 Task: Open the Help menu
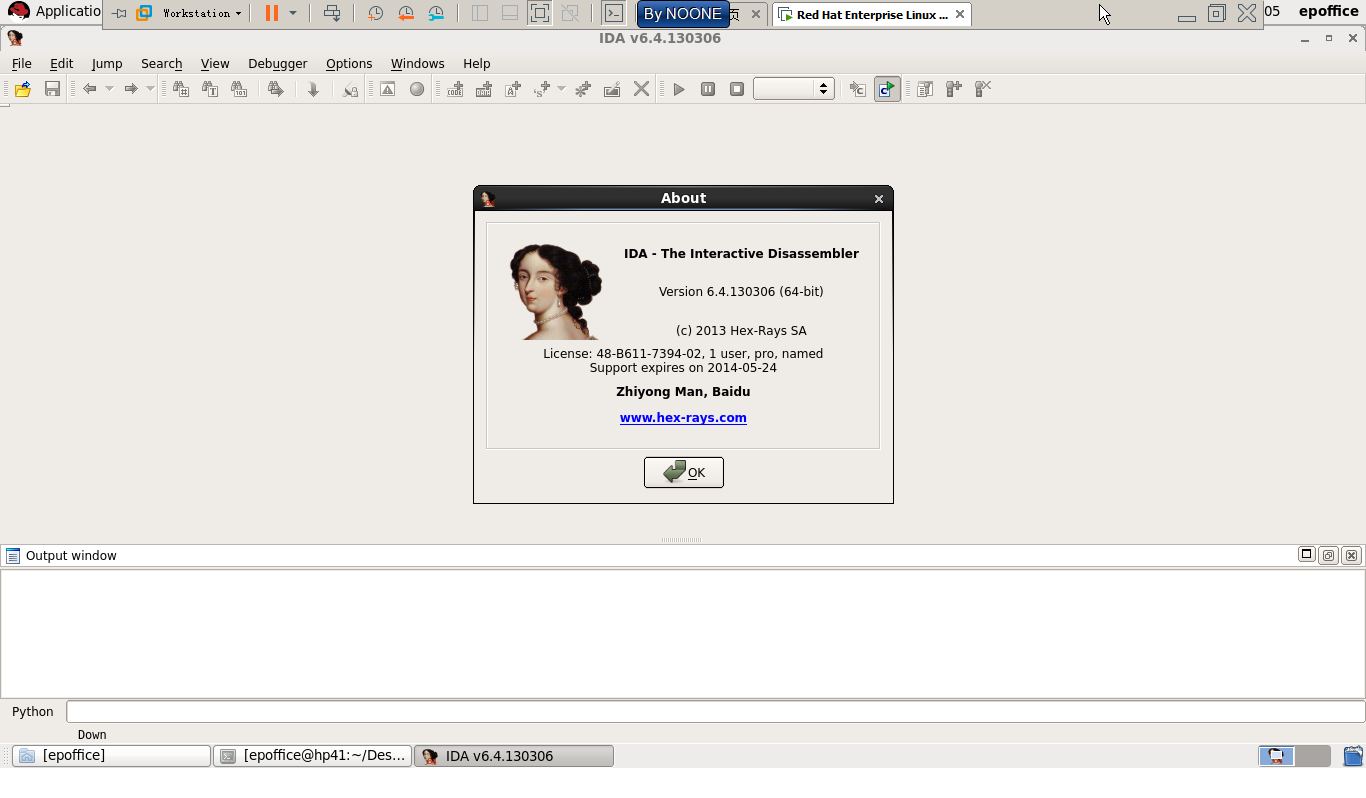click(x=477, y=63)
